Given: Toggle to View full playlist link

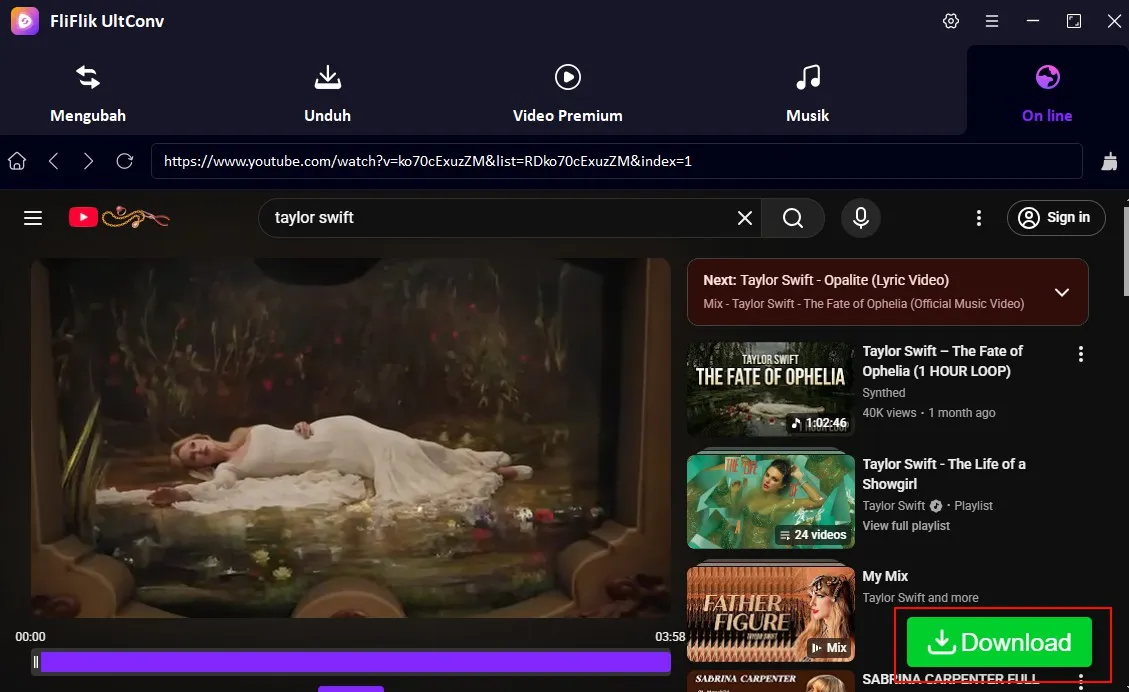Looking at the screenshot, I should [905, 525].
